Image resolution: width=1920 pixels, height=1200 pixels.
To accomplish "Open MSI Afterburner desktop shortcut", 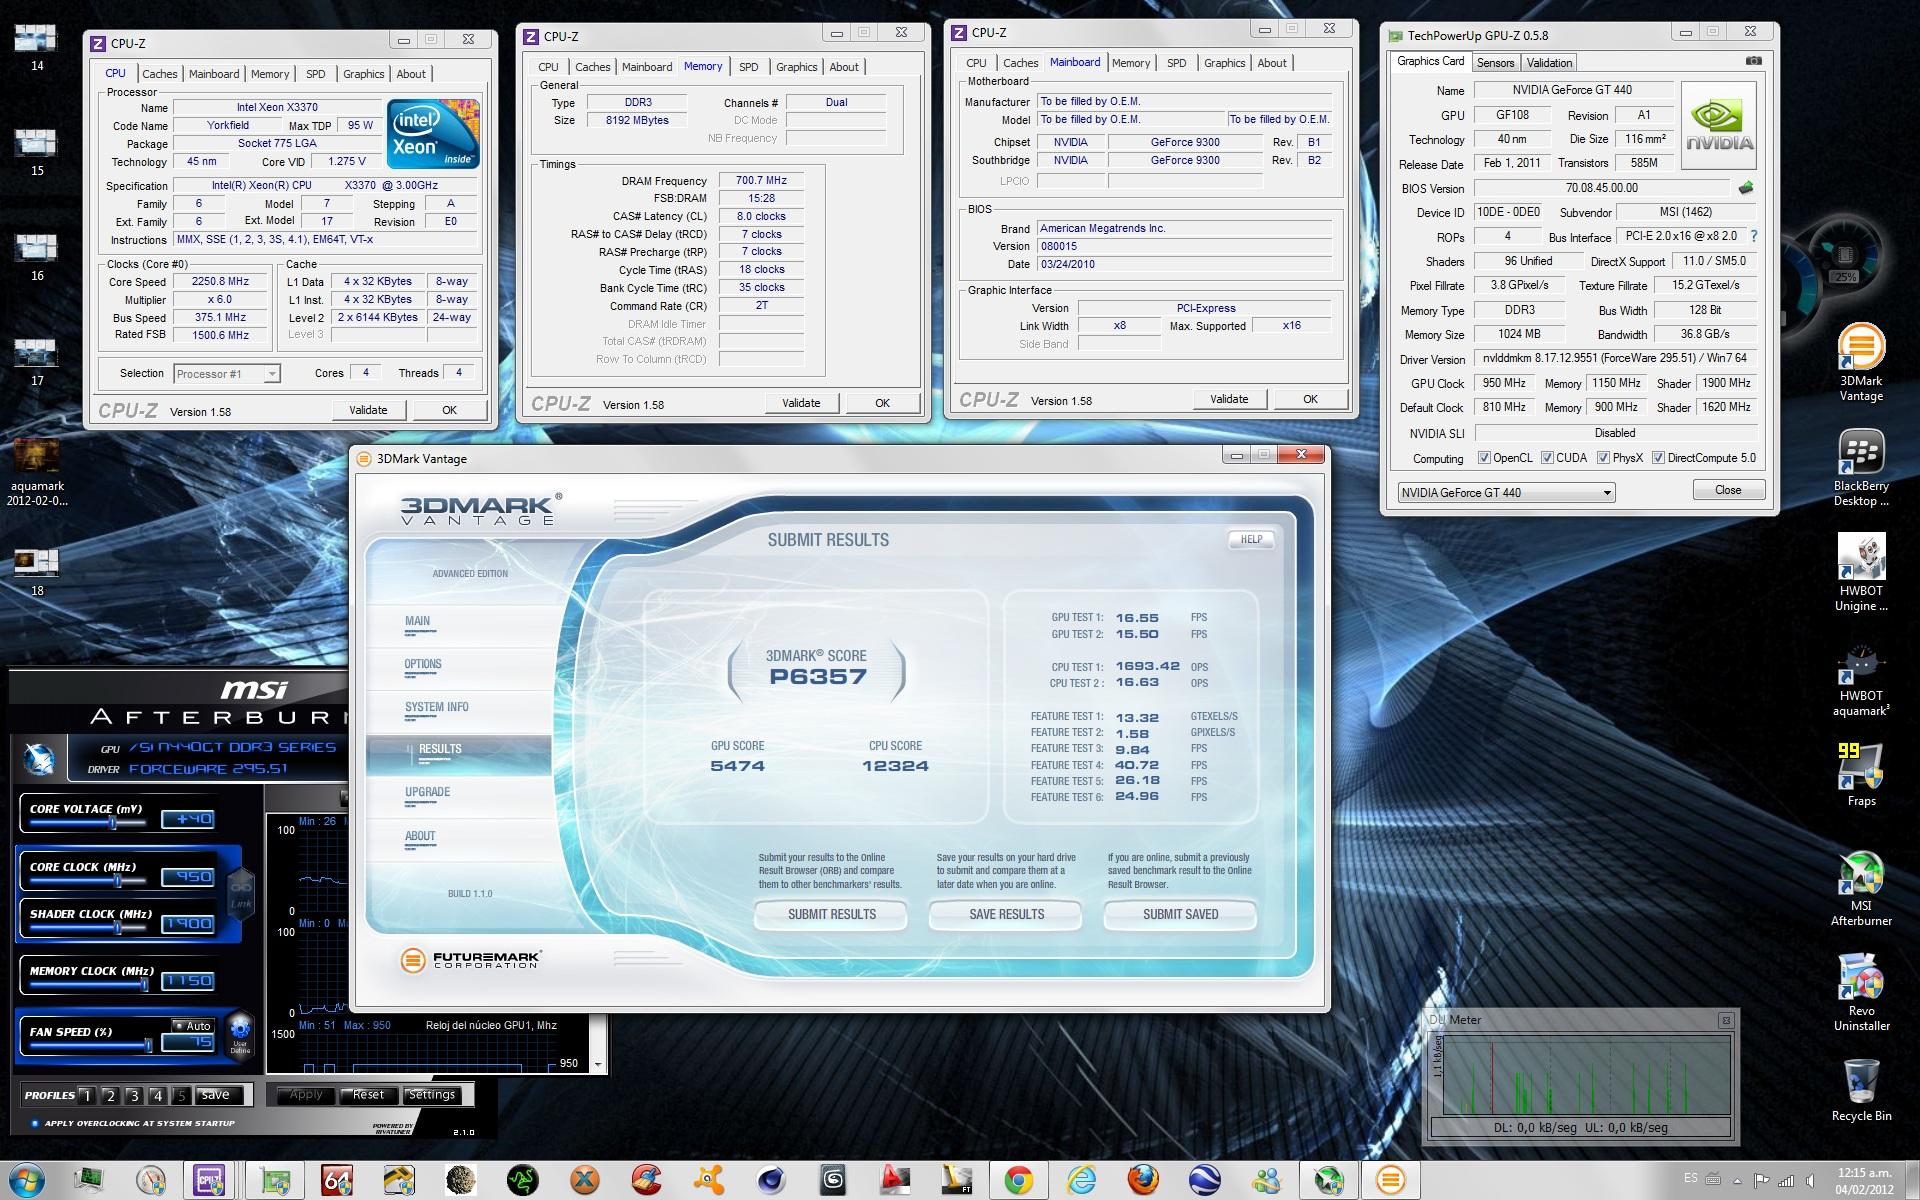I will tap(1861, 888).
